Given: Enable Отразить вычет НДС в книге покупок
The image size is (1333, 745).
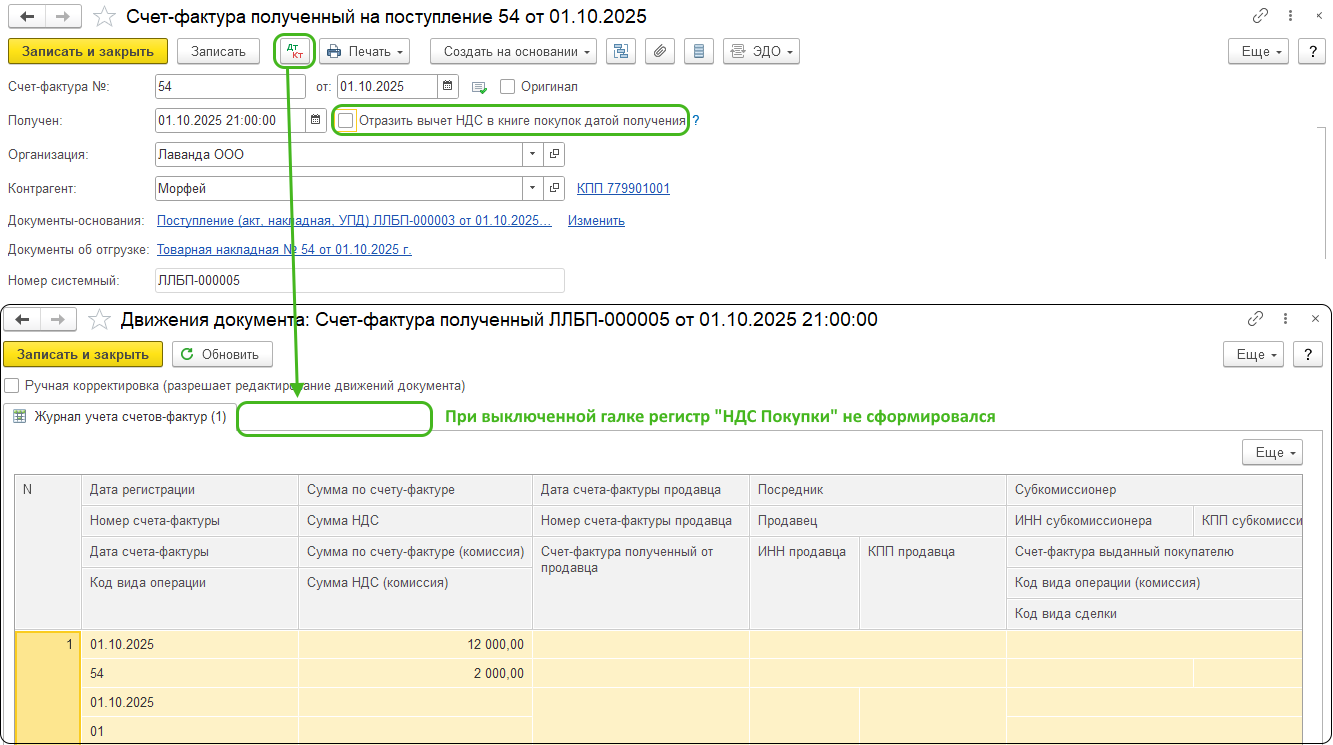Looking at the screenshot, I should click(346, 121).
